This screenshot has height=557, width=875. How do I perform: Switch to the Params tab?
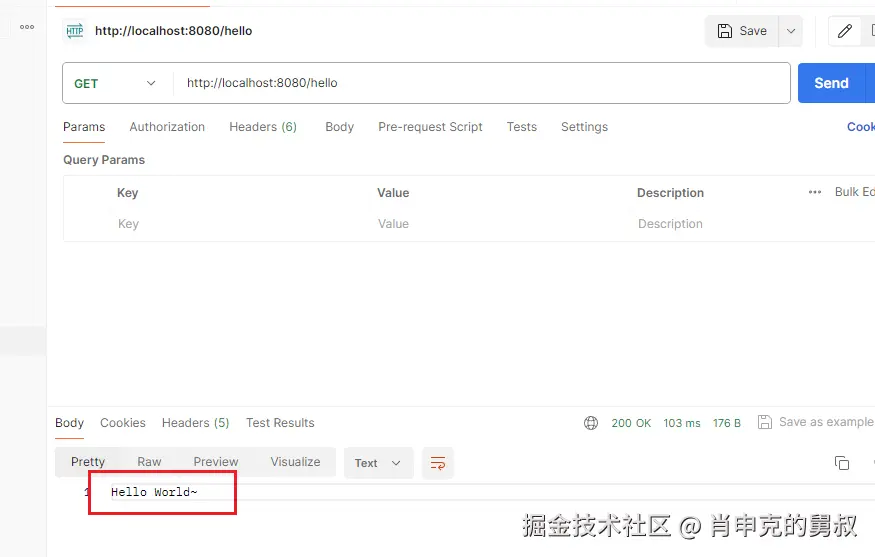(84, 127)
